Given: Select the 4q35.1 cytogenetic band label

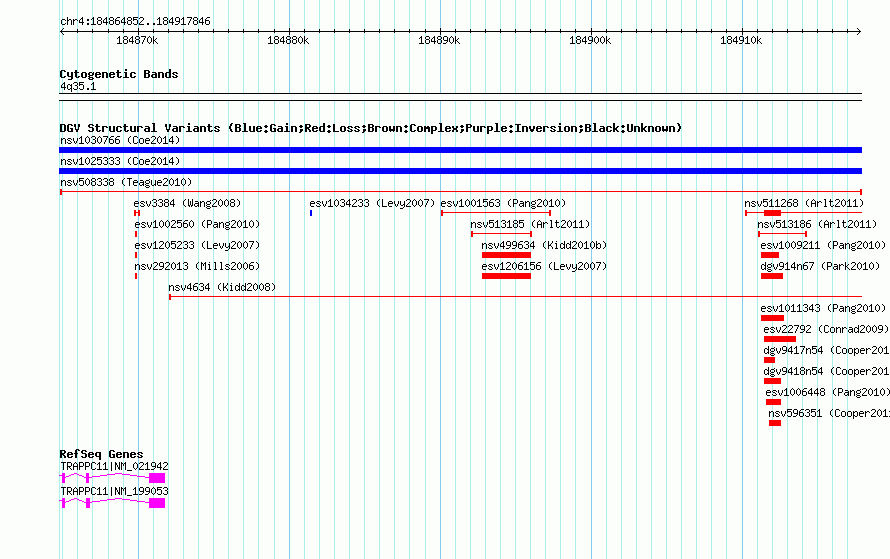Looking at the screenshot, I should tap(78, 86).
